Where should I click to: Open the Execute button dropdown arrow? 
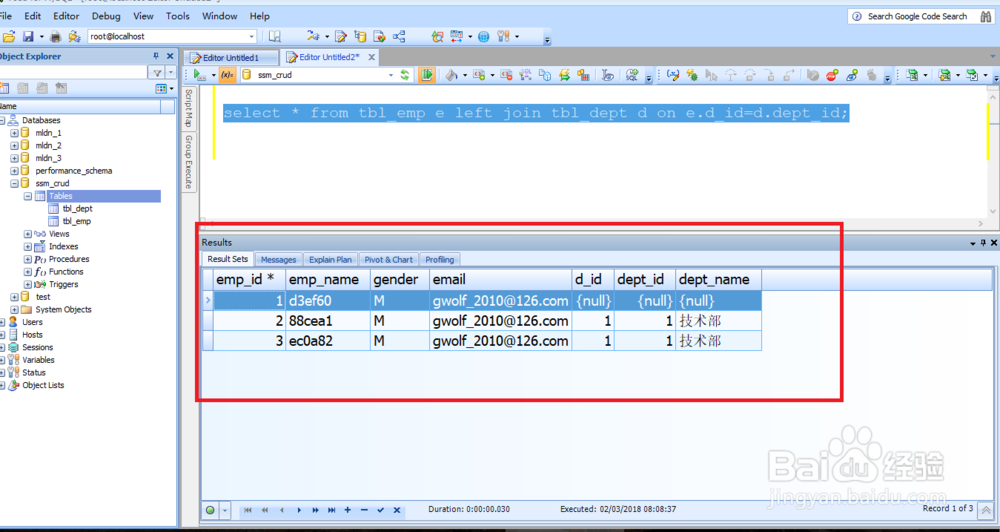[x=213, y=75]
